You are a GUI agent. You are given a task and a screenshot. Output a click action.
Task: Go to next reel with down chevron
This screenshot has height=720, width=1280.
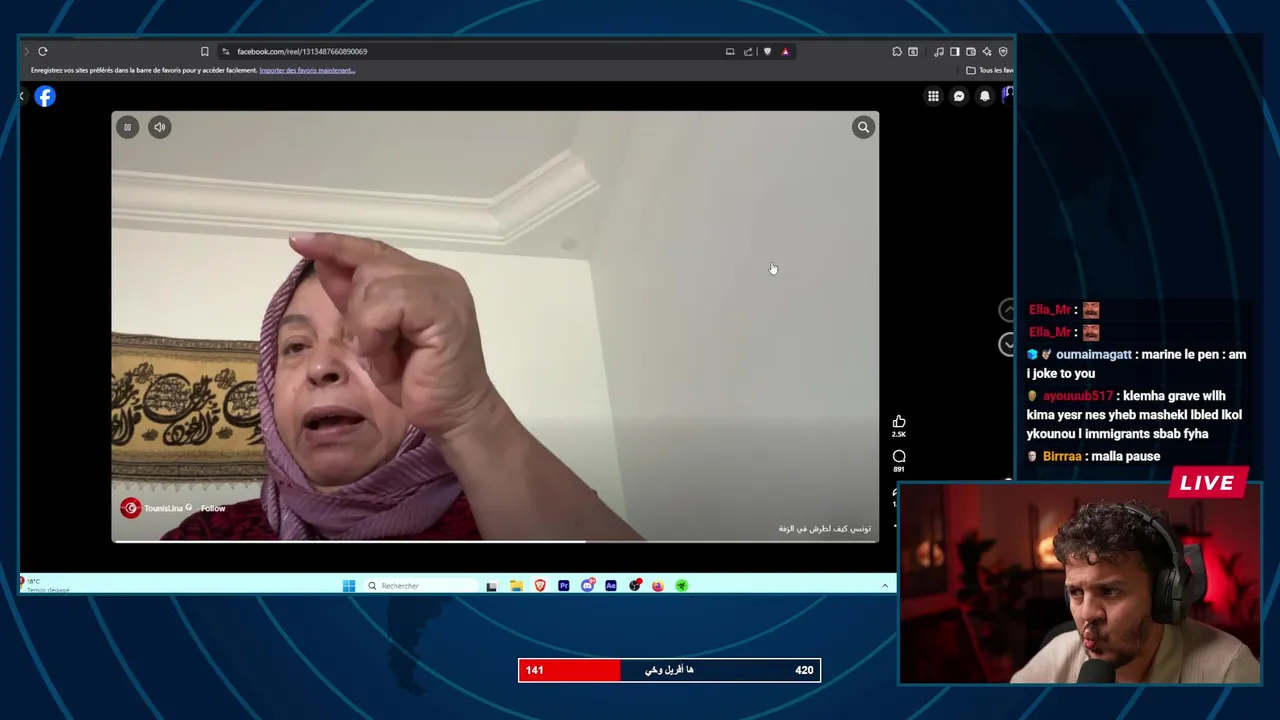pyautogui.click(x=1007, y=344)
